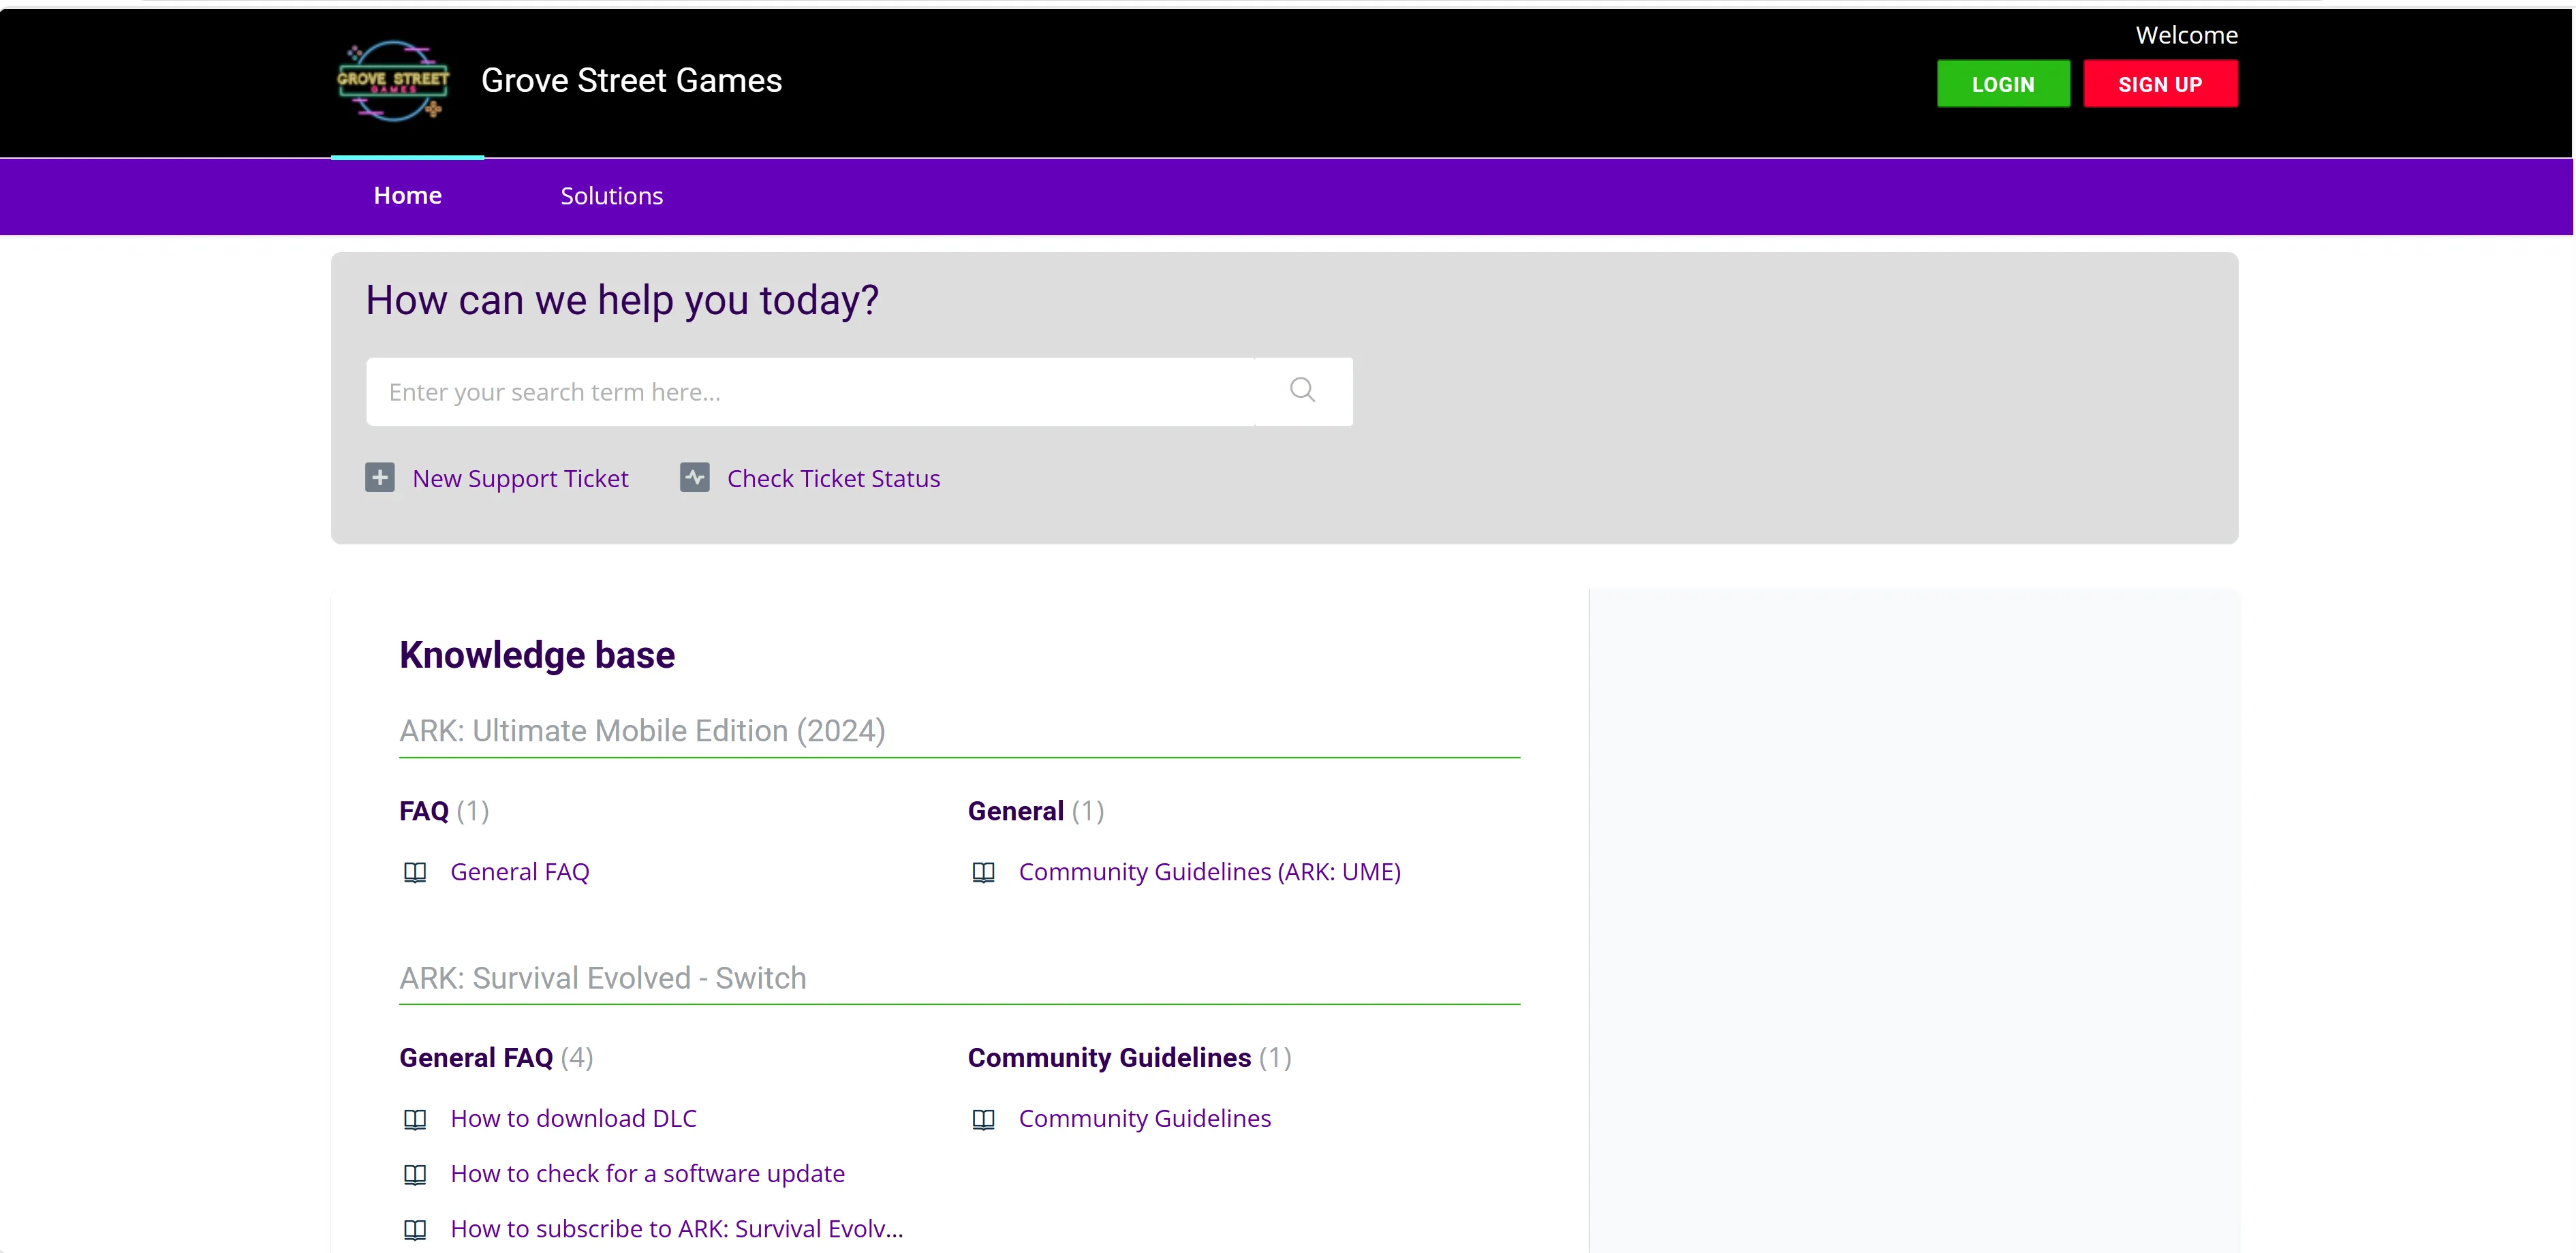Open ARK: Ultimate Mobile Edition (2024) category
The height and width of the screenshot is (1253, 2576).
pyautogui.click(x=643, y=731)
